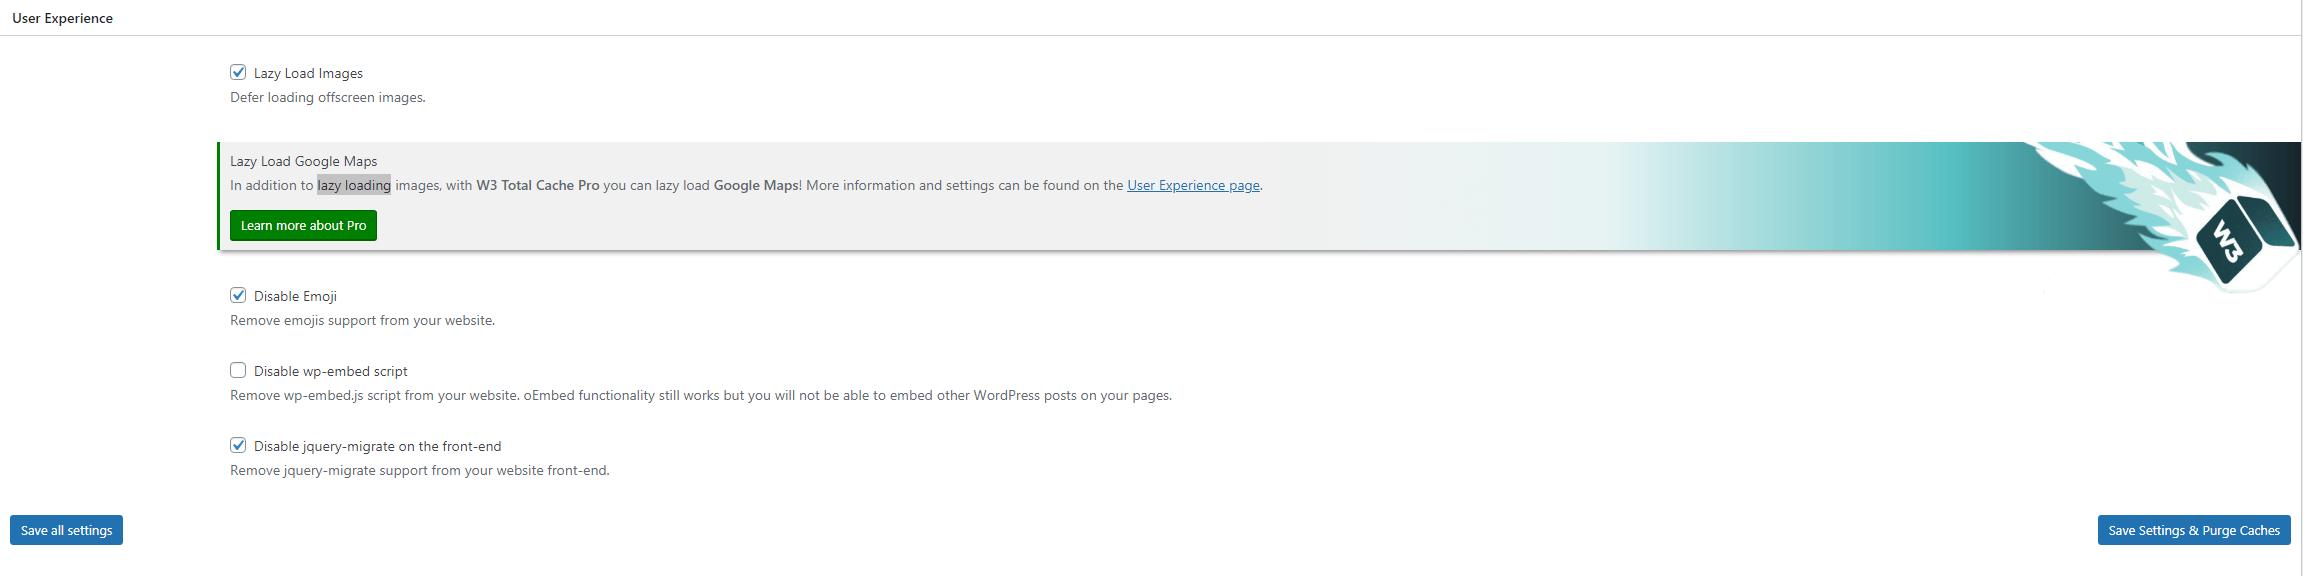The image size is (2303, 576).
Task: Click 'Remove emojis support from your website.' description
Action: (x=362, y=320)
